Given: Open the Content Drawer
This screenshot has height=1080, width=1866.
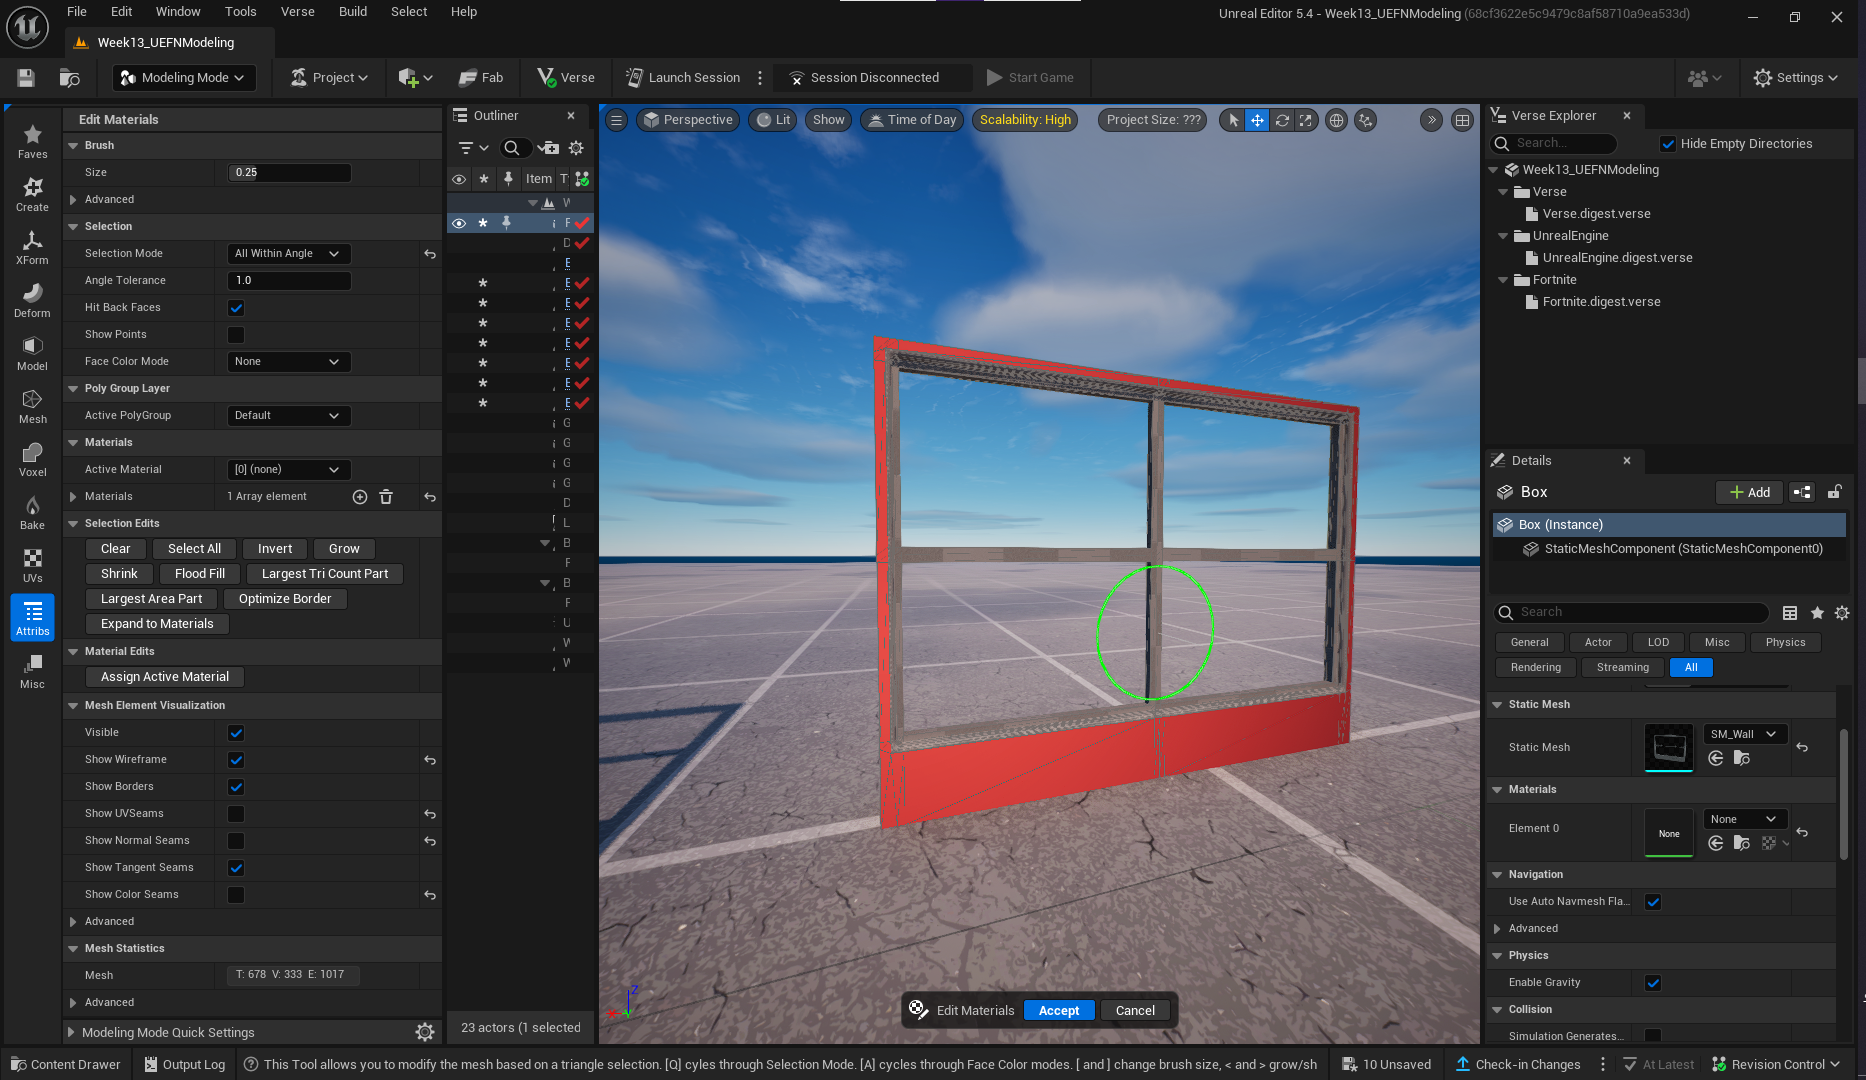Looking at the screenshot, I should tap(65, 1064).
